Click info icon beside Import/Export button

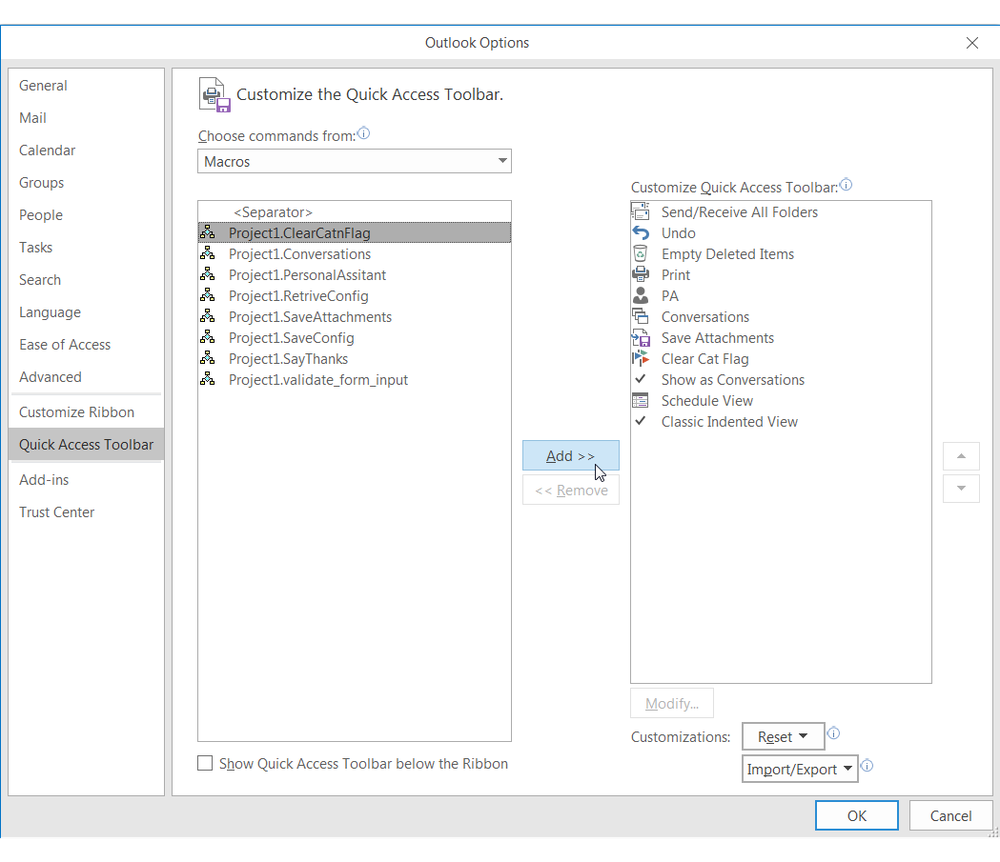(x=867, y=766)
